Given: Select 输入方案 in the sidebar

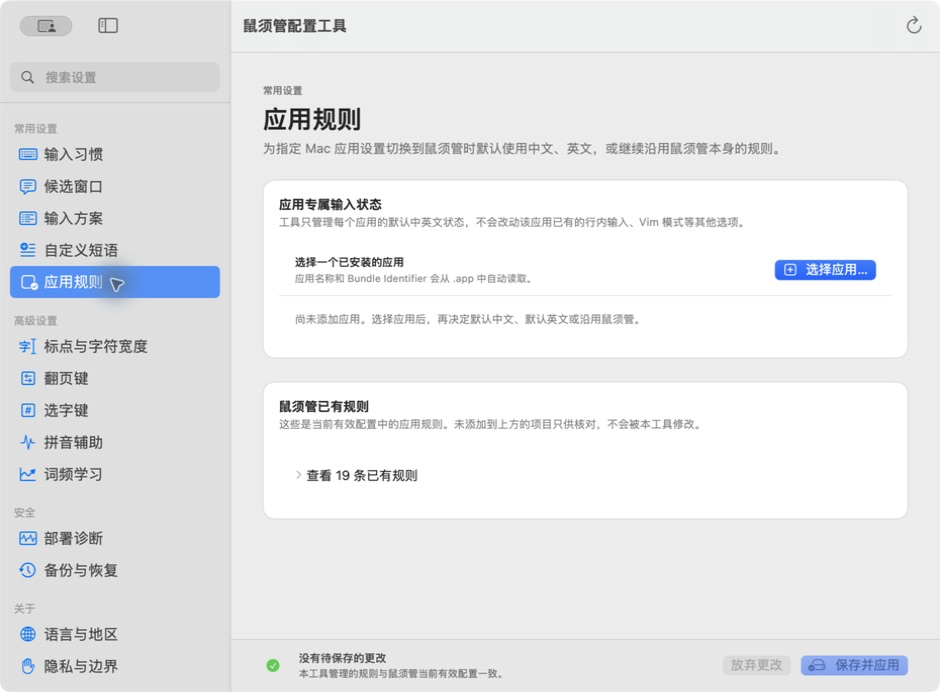Looking at the screenshot, I should point(115,218).
